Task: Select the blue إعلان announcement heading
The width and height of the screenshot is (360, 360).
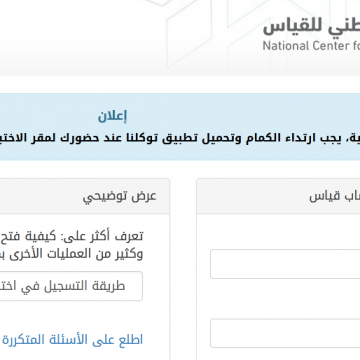Action: click(112, 117)
